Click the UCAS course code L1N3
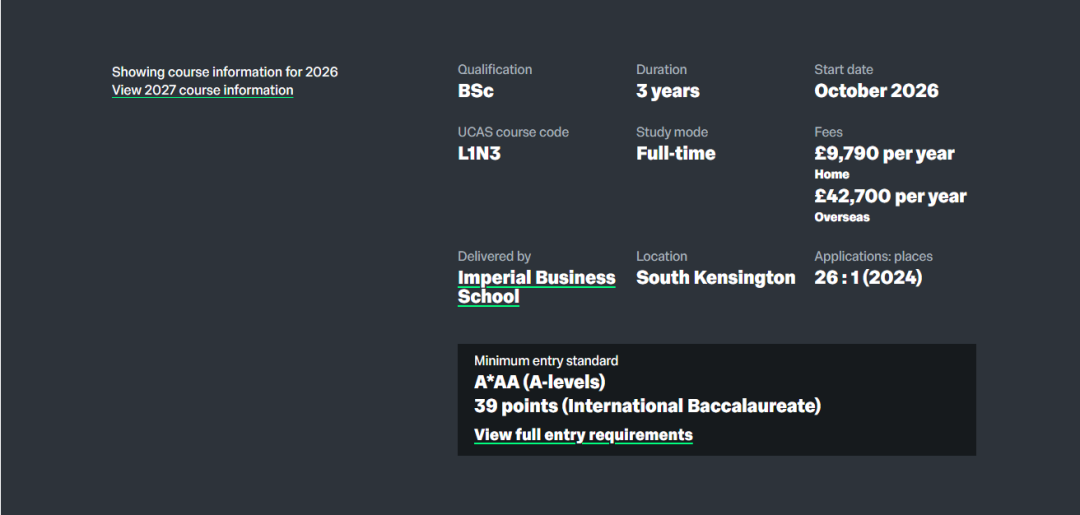 pos(479,154)
